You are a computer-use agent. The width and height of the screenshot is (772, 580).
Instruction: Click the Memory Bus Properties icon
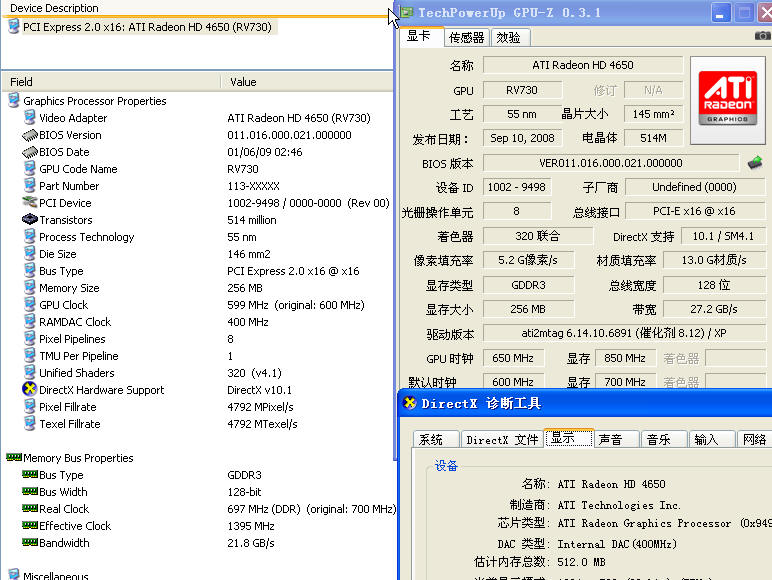14,457
